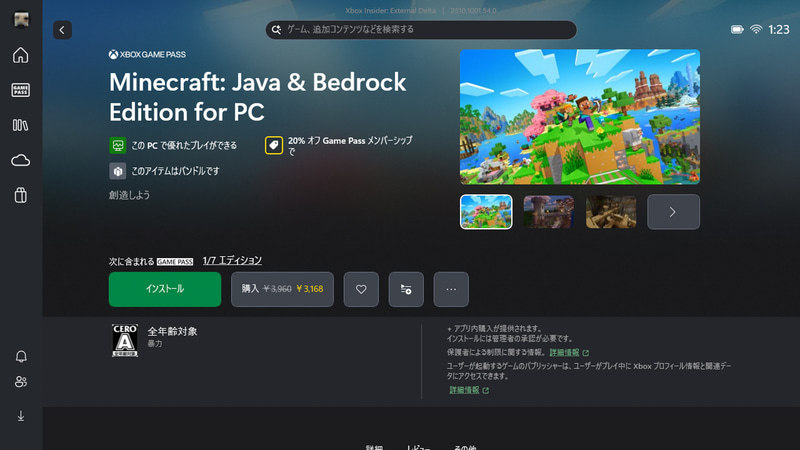Click the 20% off Game Pass tag icon
800x450 pixels.
coord(274,145)
